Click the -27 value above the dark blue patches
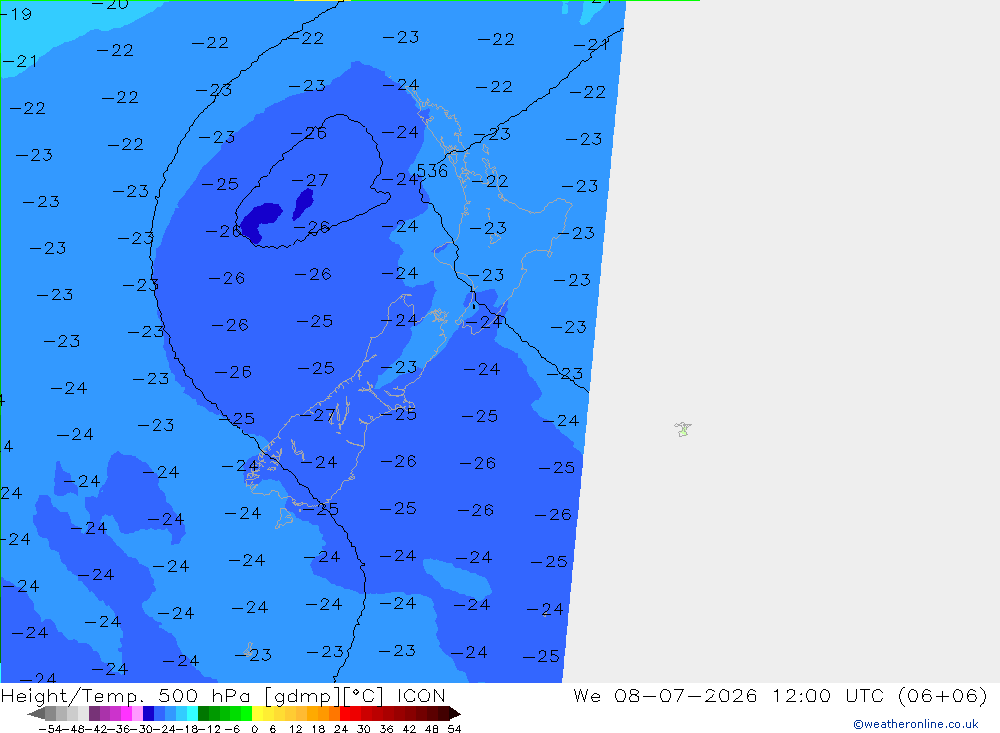Screen dimensions: 1000x733 (309, 181)
